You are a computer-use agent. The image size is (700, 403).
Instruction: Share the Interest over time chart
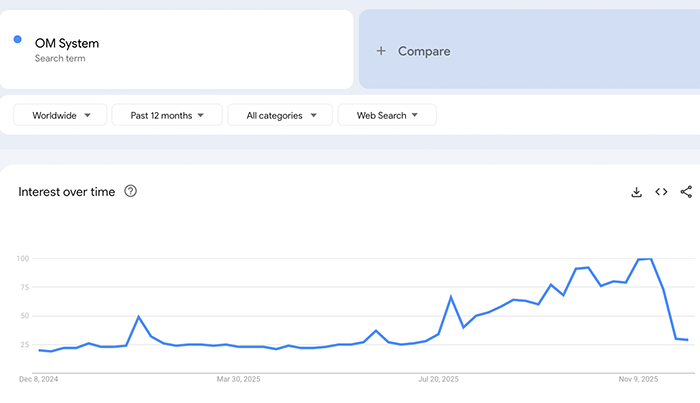tap(686, 192)
